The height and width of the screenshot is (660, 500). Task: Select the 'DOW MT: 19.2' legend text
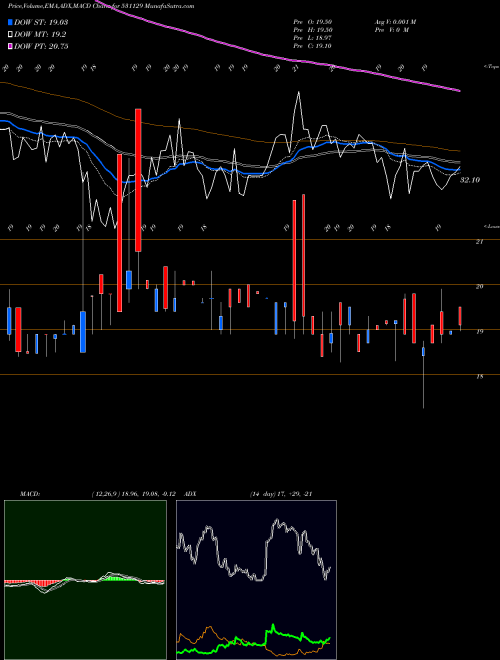[x=40, y=35]
